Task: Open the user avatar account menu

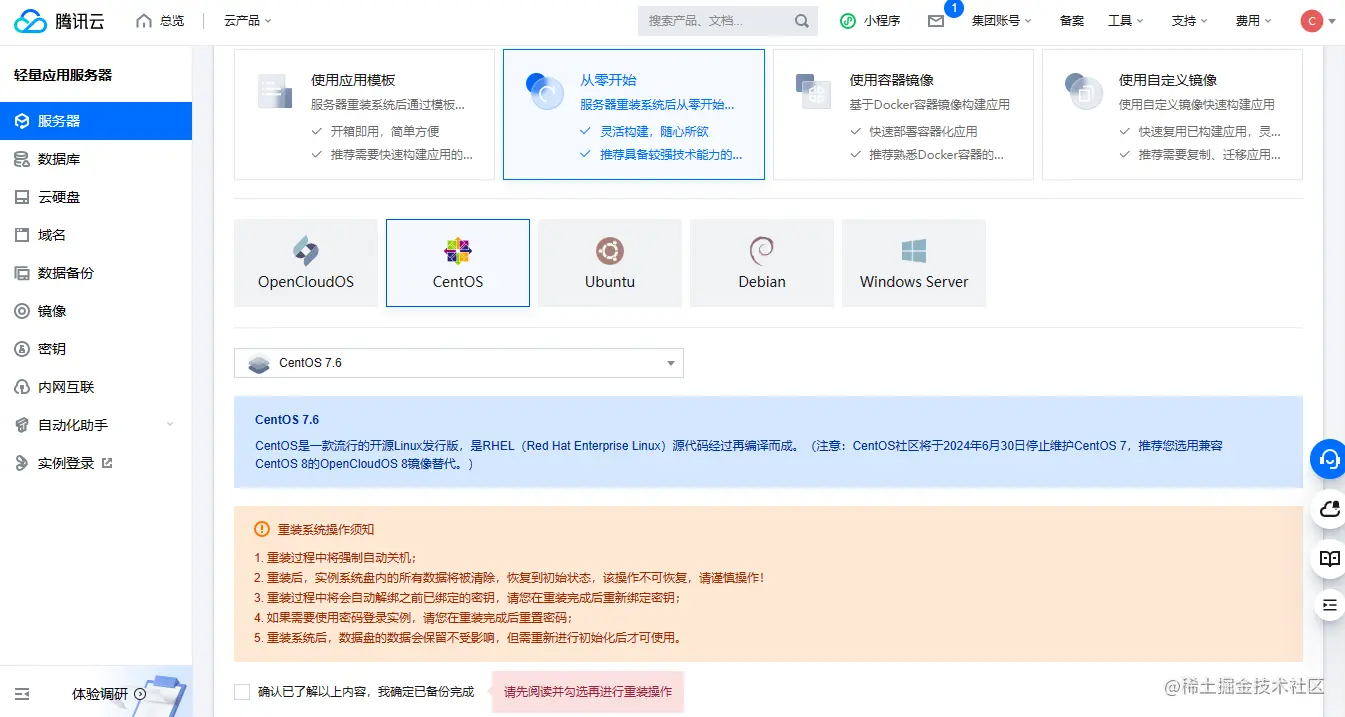Action: [1318, 20]
